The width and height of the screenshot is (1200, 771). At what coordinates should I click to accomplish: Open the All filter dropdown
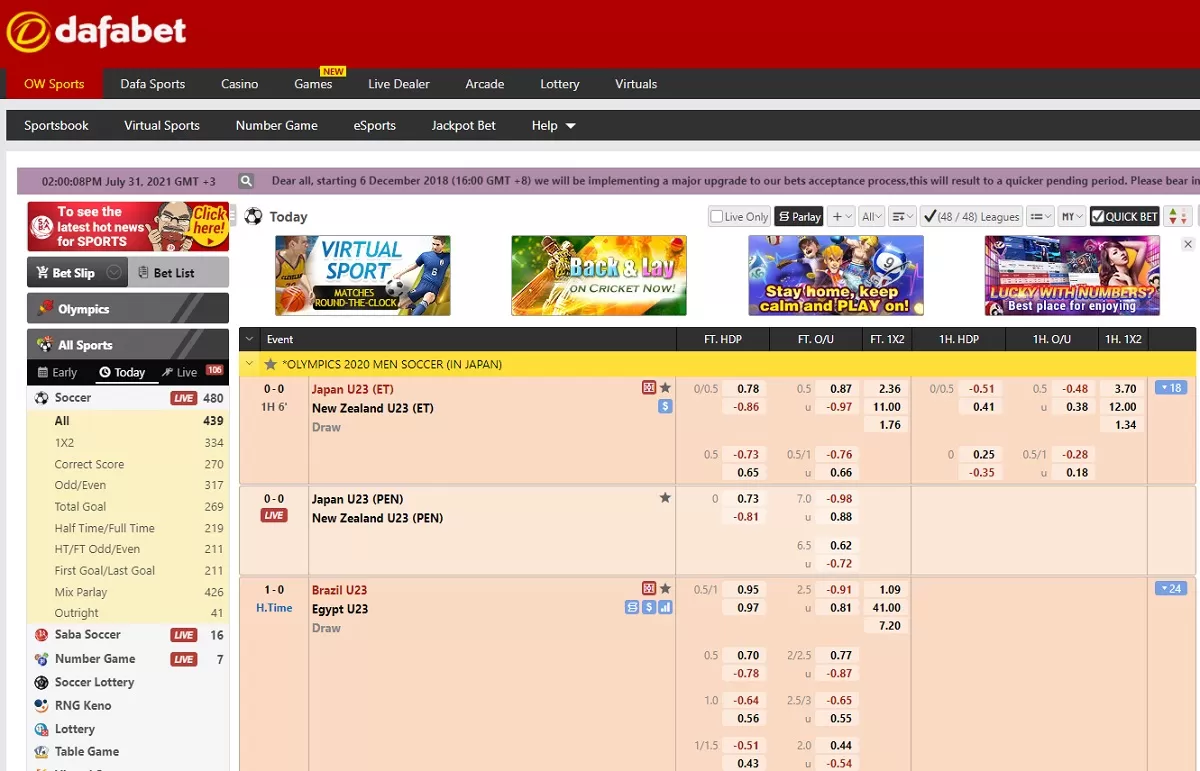tap(872, 216)
